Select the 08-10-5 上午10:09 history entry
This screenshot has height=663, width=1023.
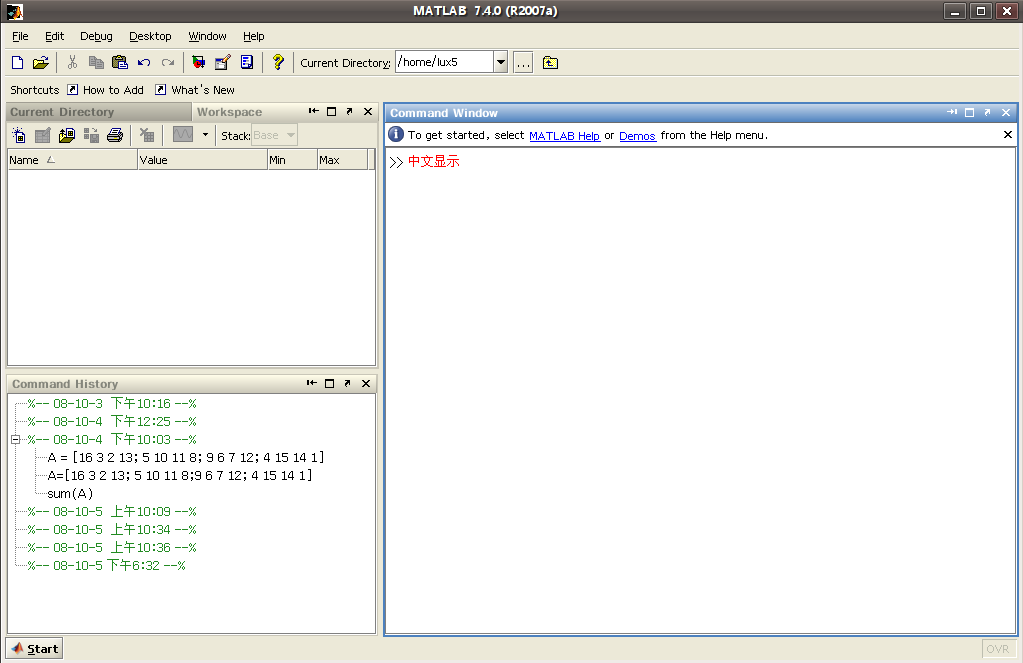click(112, 512)
